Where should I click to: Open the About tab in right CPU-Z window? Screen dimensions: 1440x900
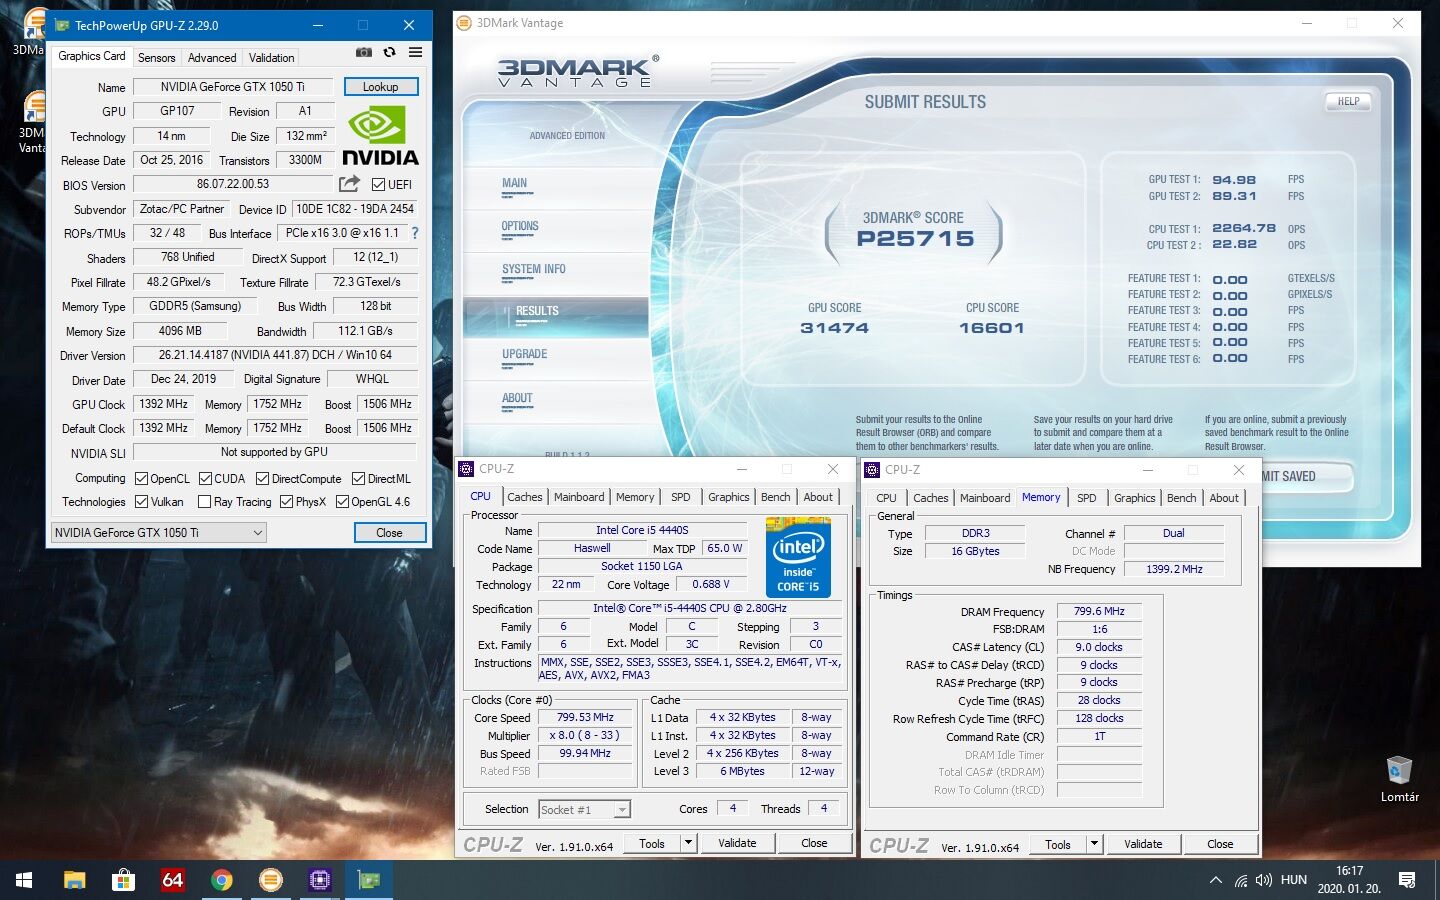[x=1224, y=498]
